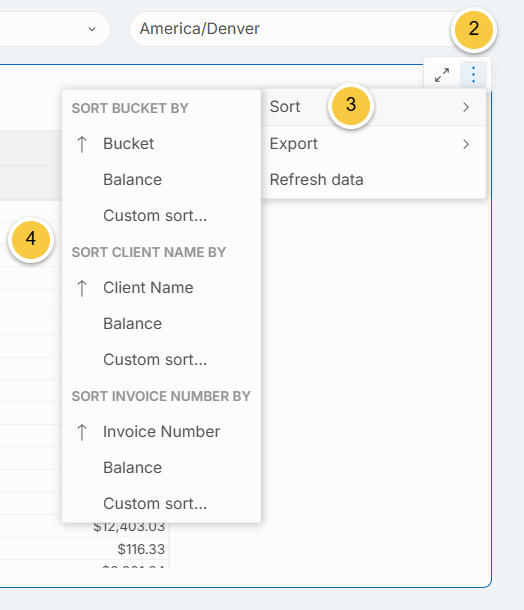Click ascending arrow next to Client Name
This screenshot has height=610, width=524.
(x=82, y=288)
